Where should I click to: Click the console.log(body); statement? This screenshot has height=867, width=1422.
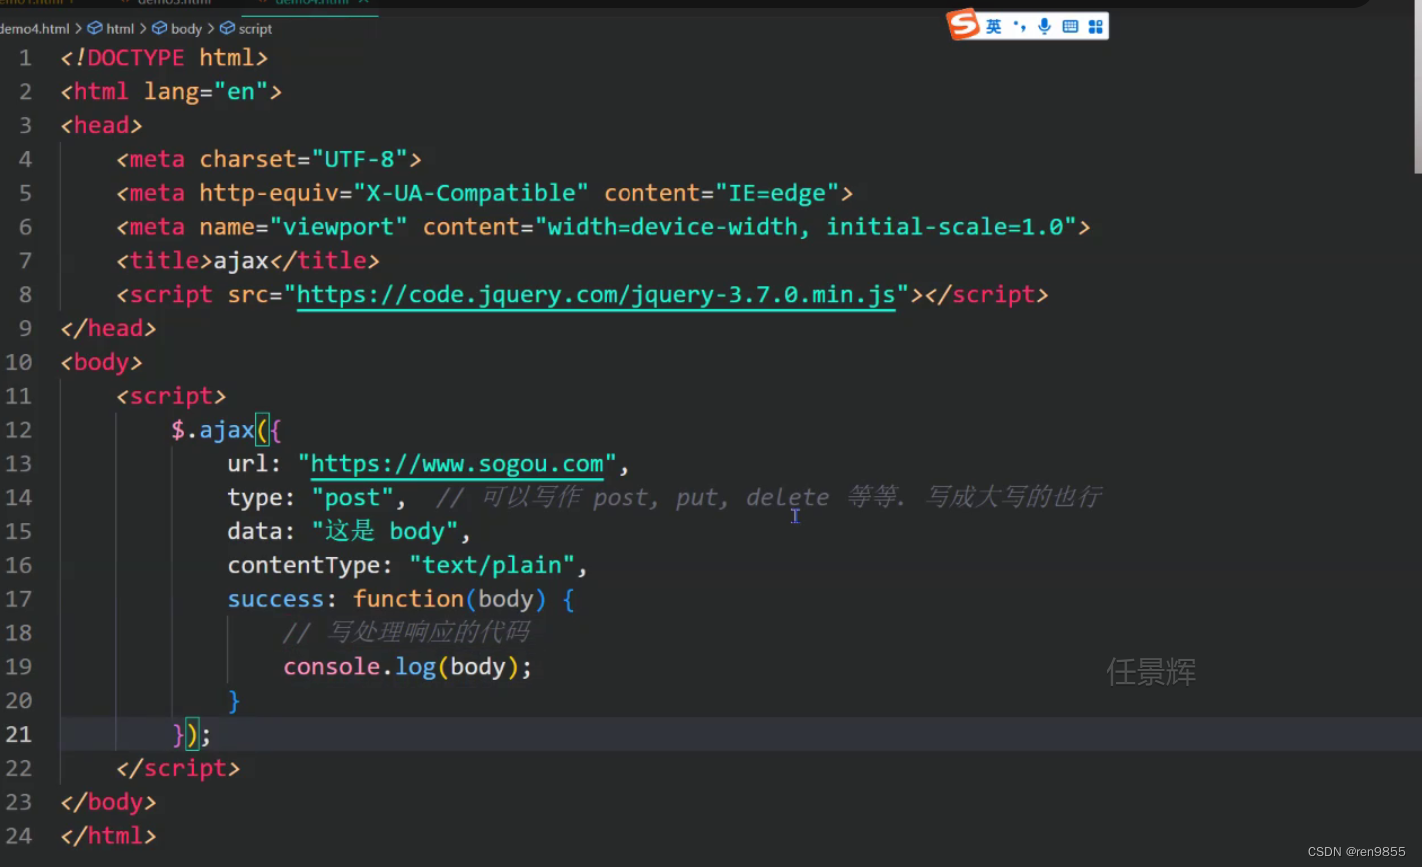[408, 666]
